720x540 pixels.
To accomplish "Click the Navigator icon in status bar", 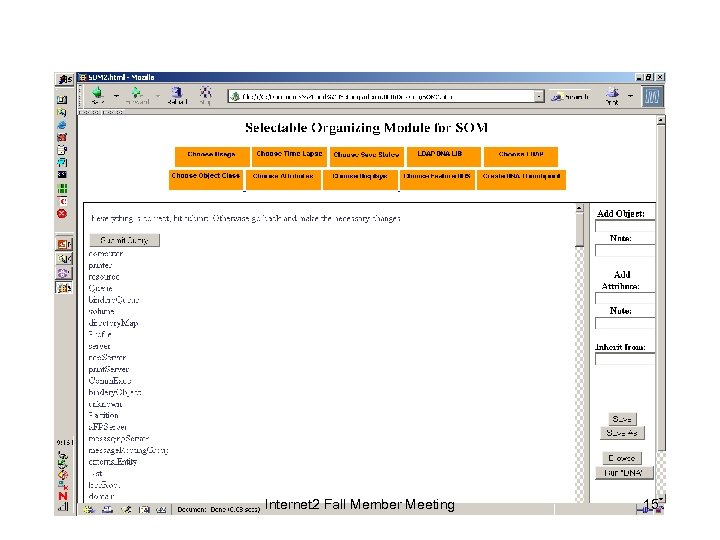I will pos(89,509).
